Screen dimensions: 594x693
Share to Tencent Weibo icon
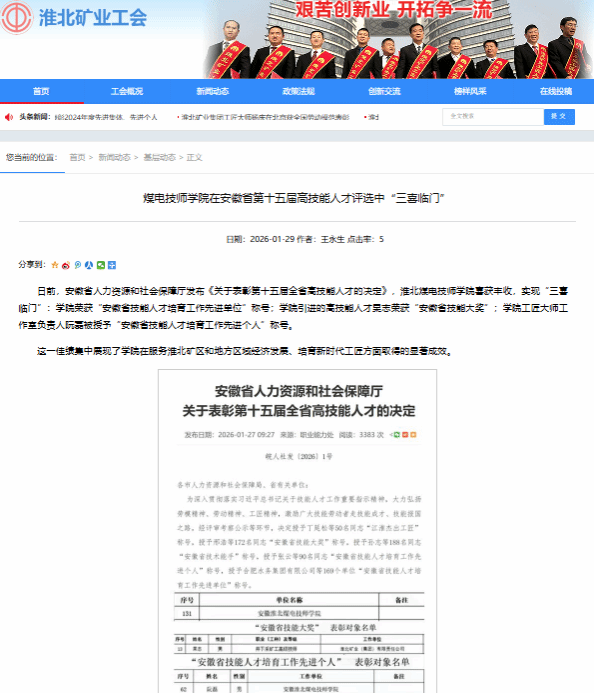(78, 265)
